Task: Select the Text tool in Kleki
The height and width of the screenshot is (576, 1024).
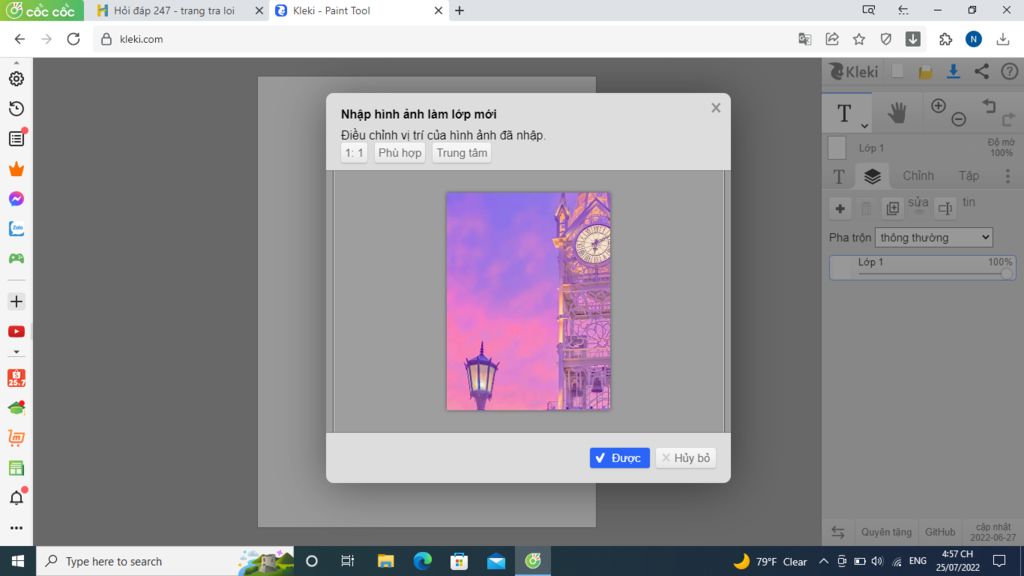Action: click(x=844, y=113)
